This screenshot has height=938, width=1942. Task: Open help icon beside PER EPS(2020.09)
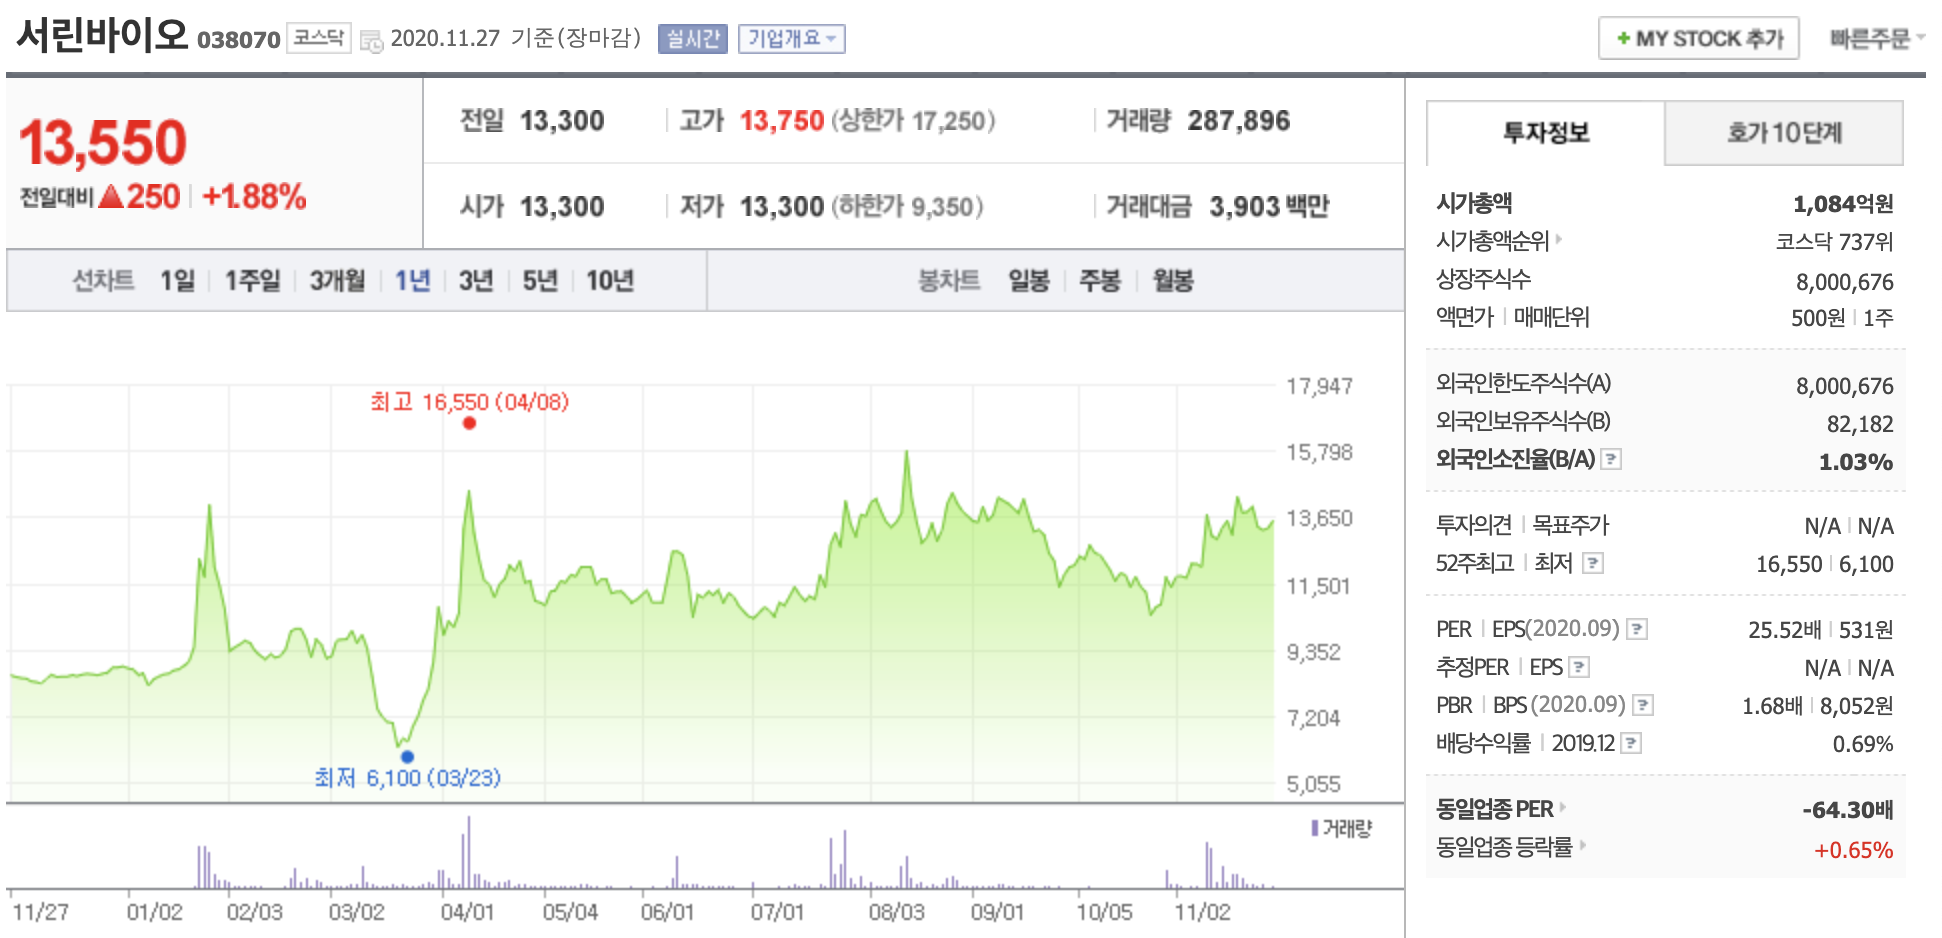pyautogui.click(x=1637, y=629)
